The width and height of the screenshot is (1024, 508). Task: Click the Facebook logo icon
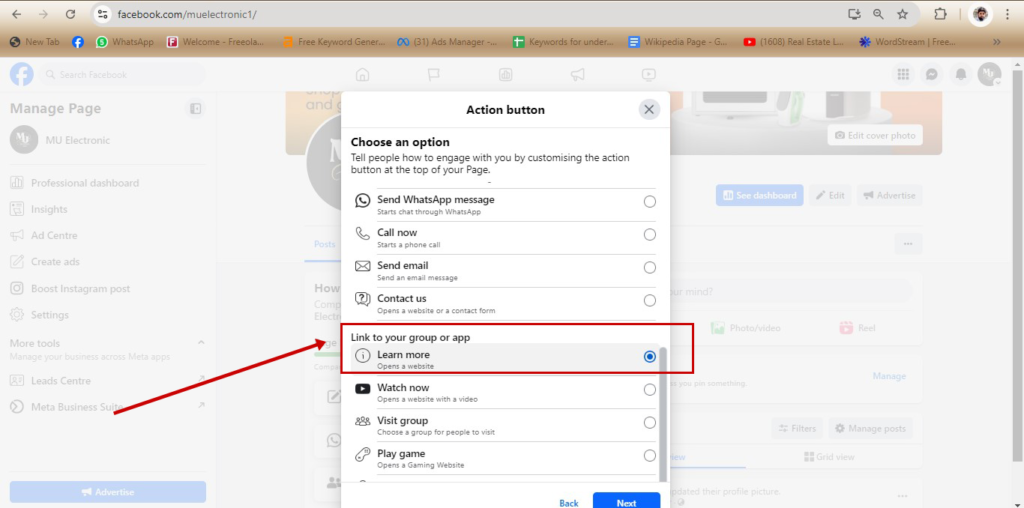pos(22,74)
